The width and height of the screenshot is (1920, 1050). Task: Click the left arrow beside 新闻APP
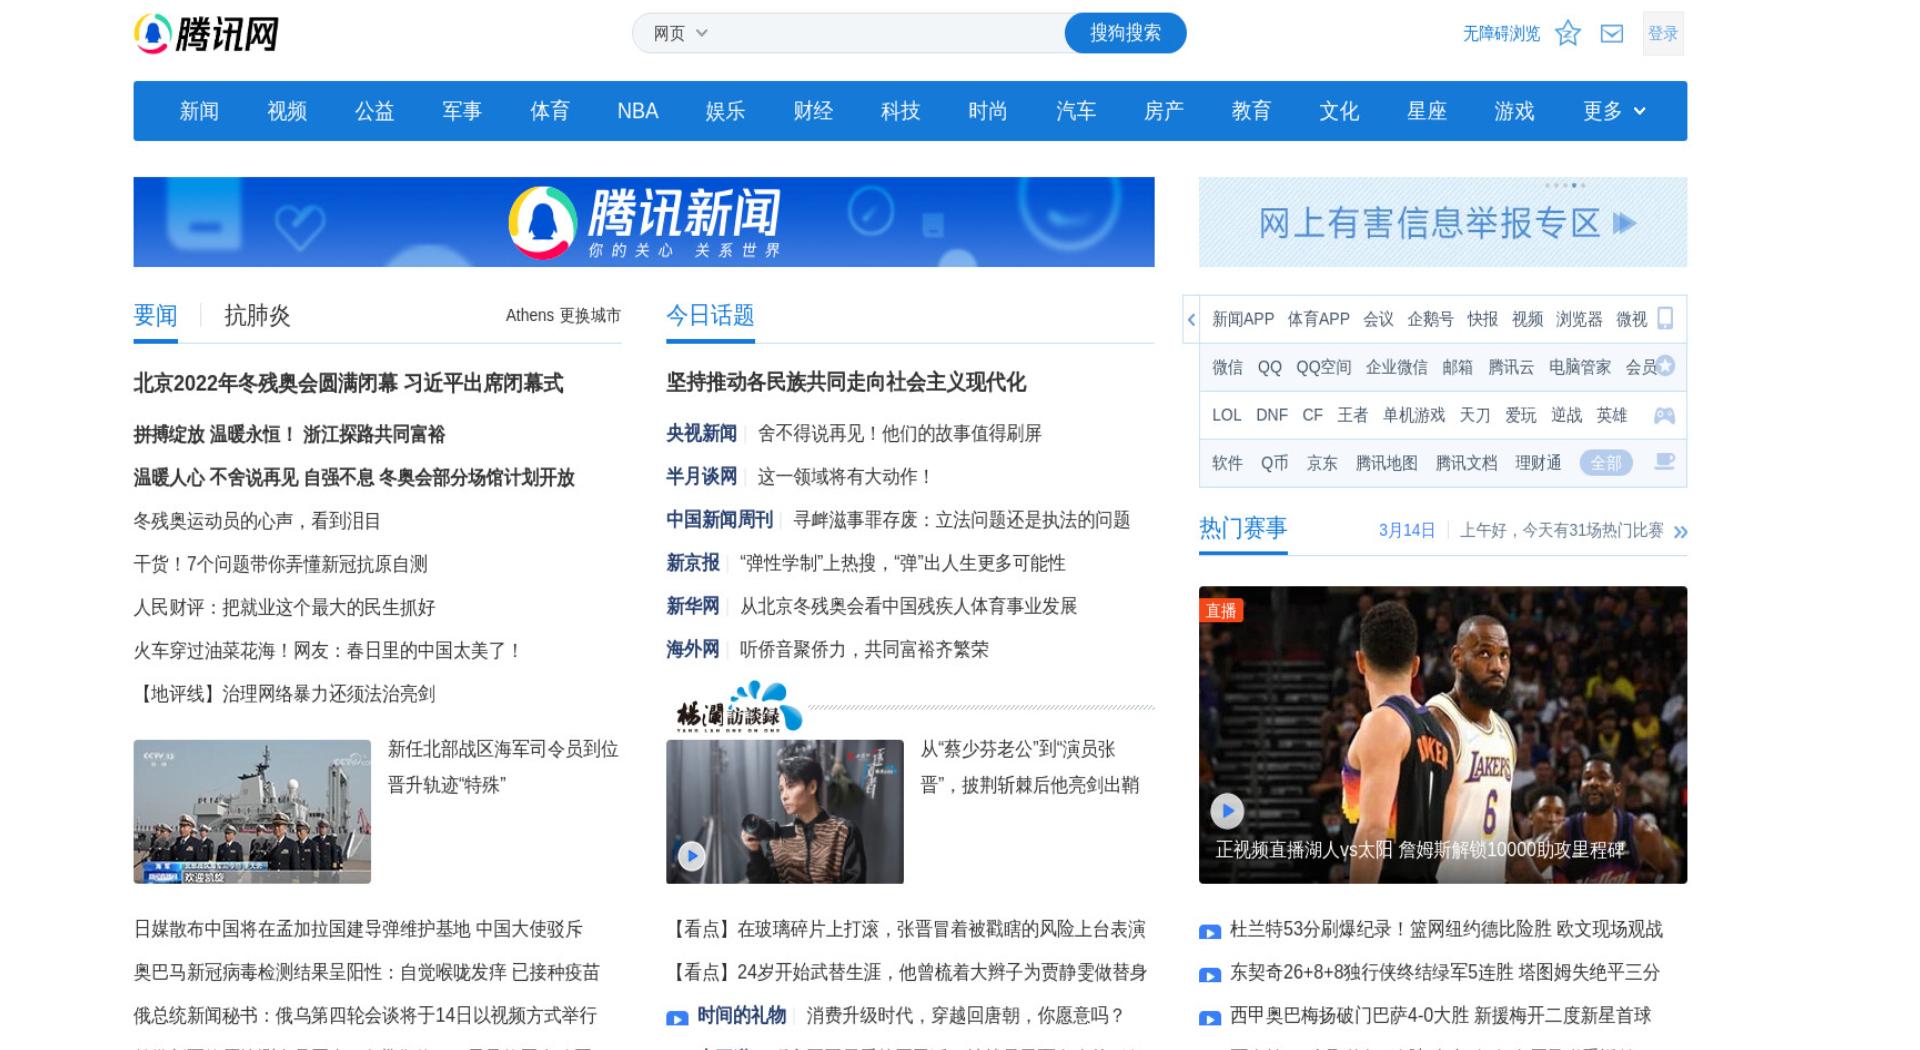(x=1191, y=319)
